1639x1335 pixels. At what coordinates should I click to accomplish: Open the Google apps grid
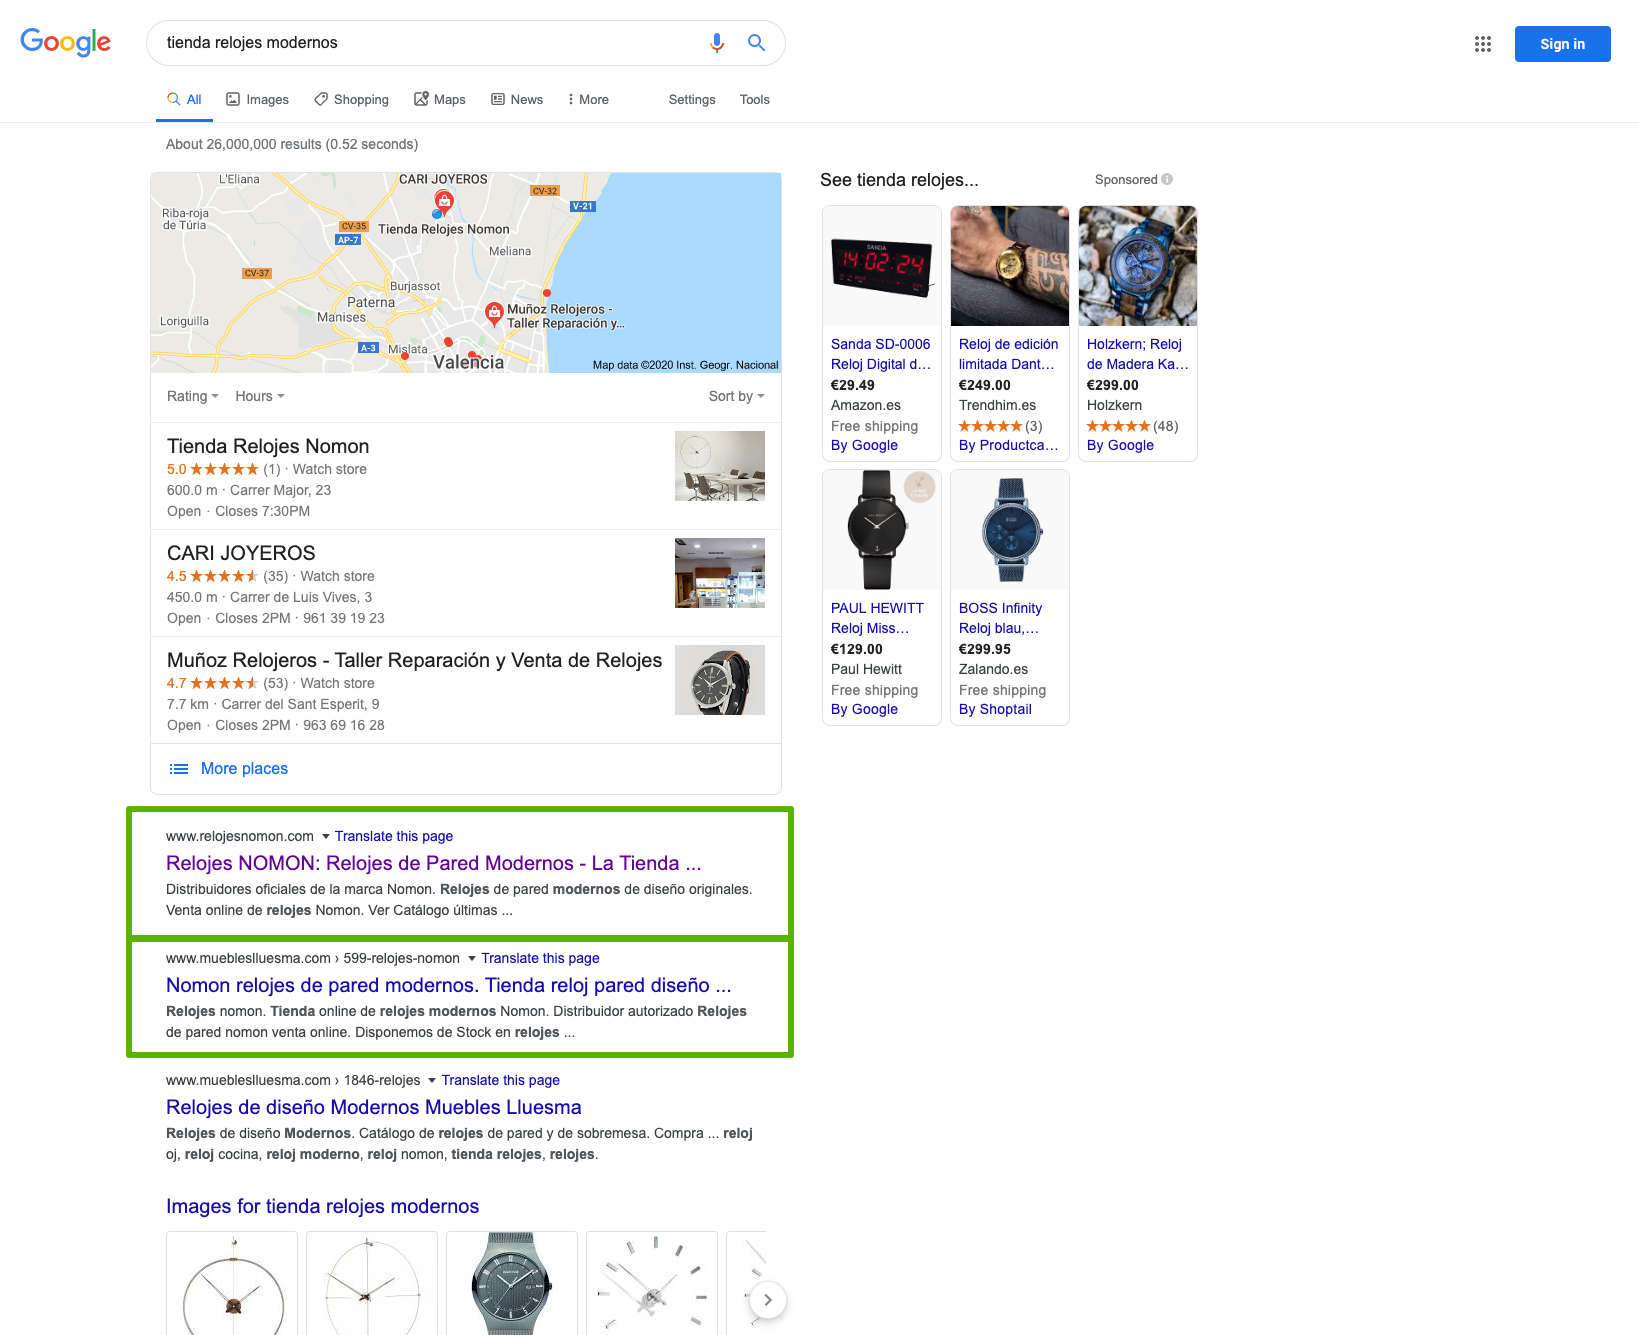(x=1482, y=44)
